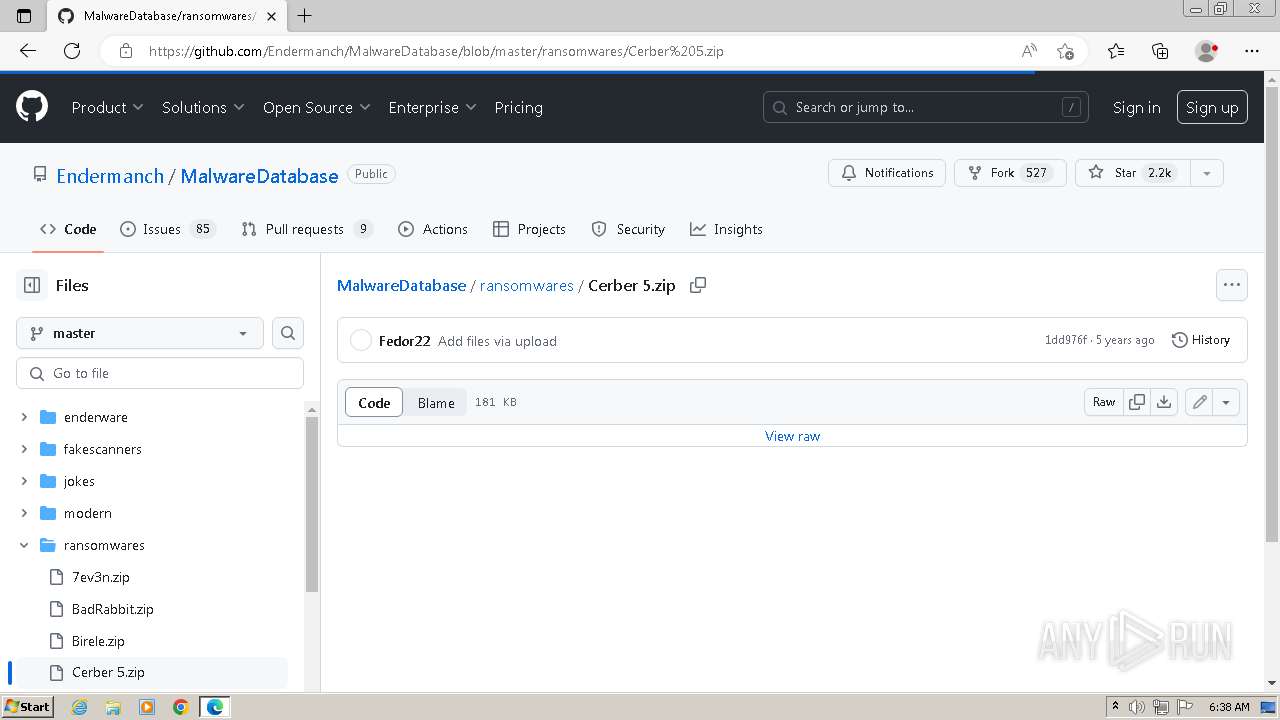Fork the repository
Image resolution: width=1280 pixels, height=720 pixels.
pos(1010,173)
